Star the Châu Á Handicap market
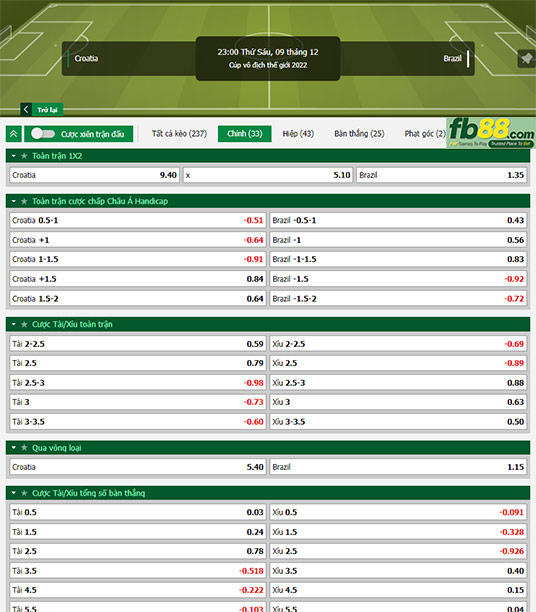Viewport: 536px width, 612px height. [24, 201]
